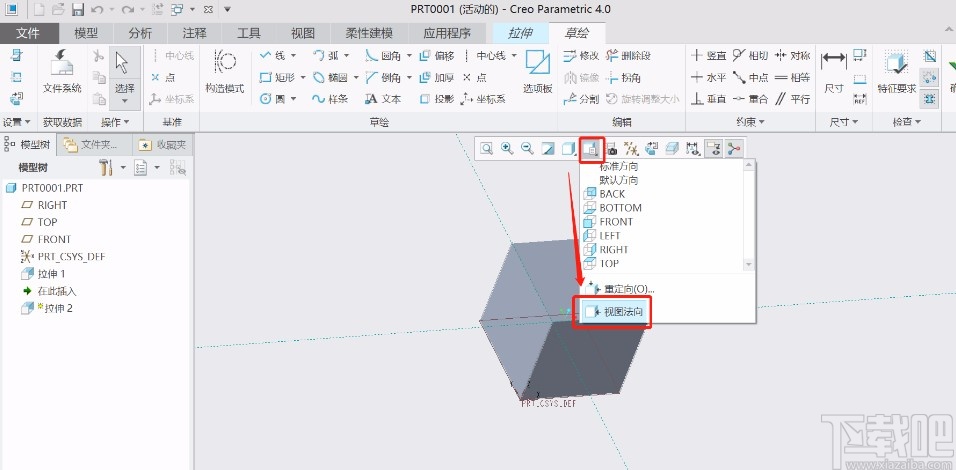Apply the 平行 parallel constraint

(x=792, y=99)
